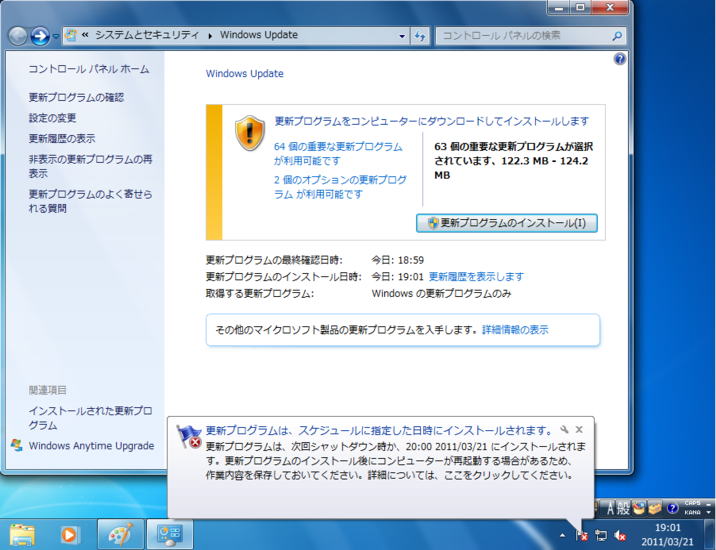Click the 今日: 18:59 last check time
716x550 pixels.
397,260
